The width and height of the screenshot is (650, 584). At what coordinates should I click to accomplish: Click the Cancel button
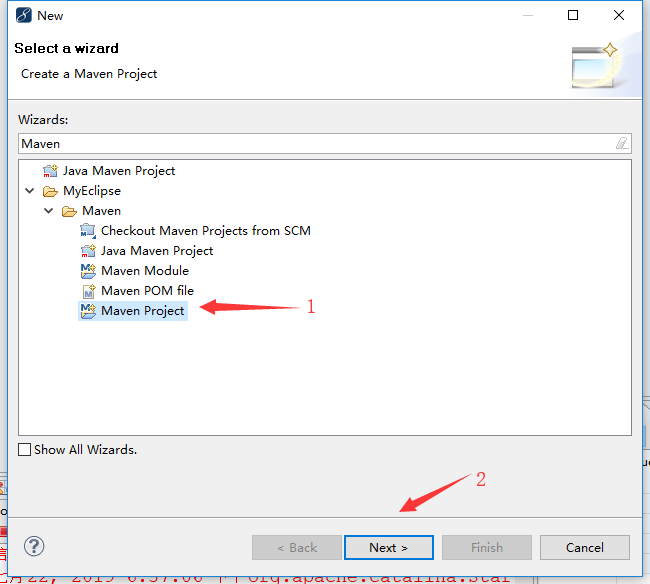(x=585, y=548)
